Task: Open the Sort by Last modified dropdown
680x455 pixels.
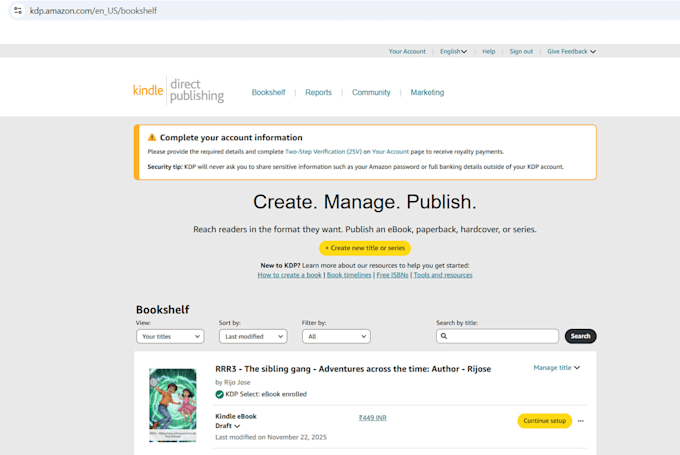Action: pyautogui.click(x=253, y=337)
